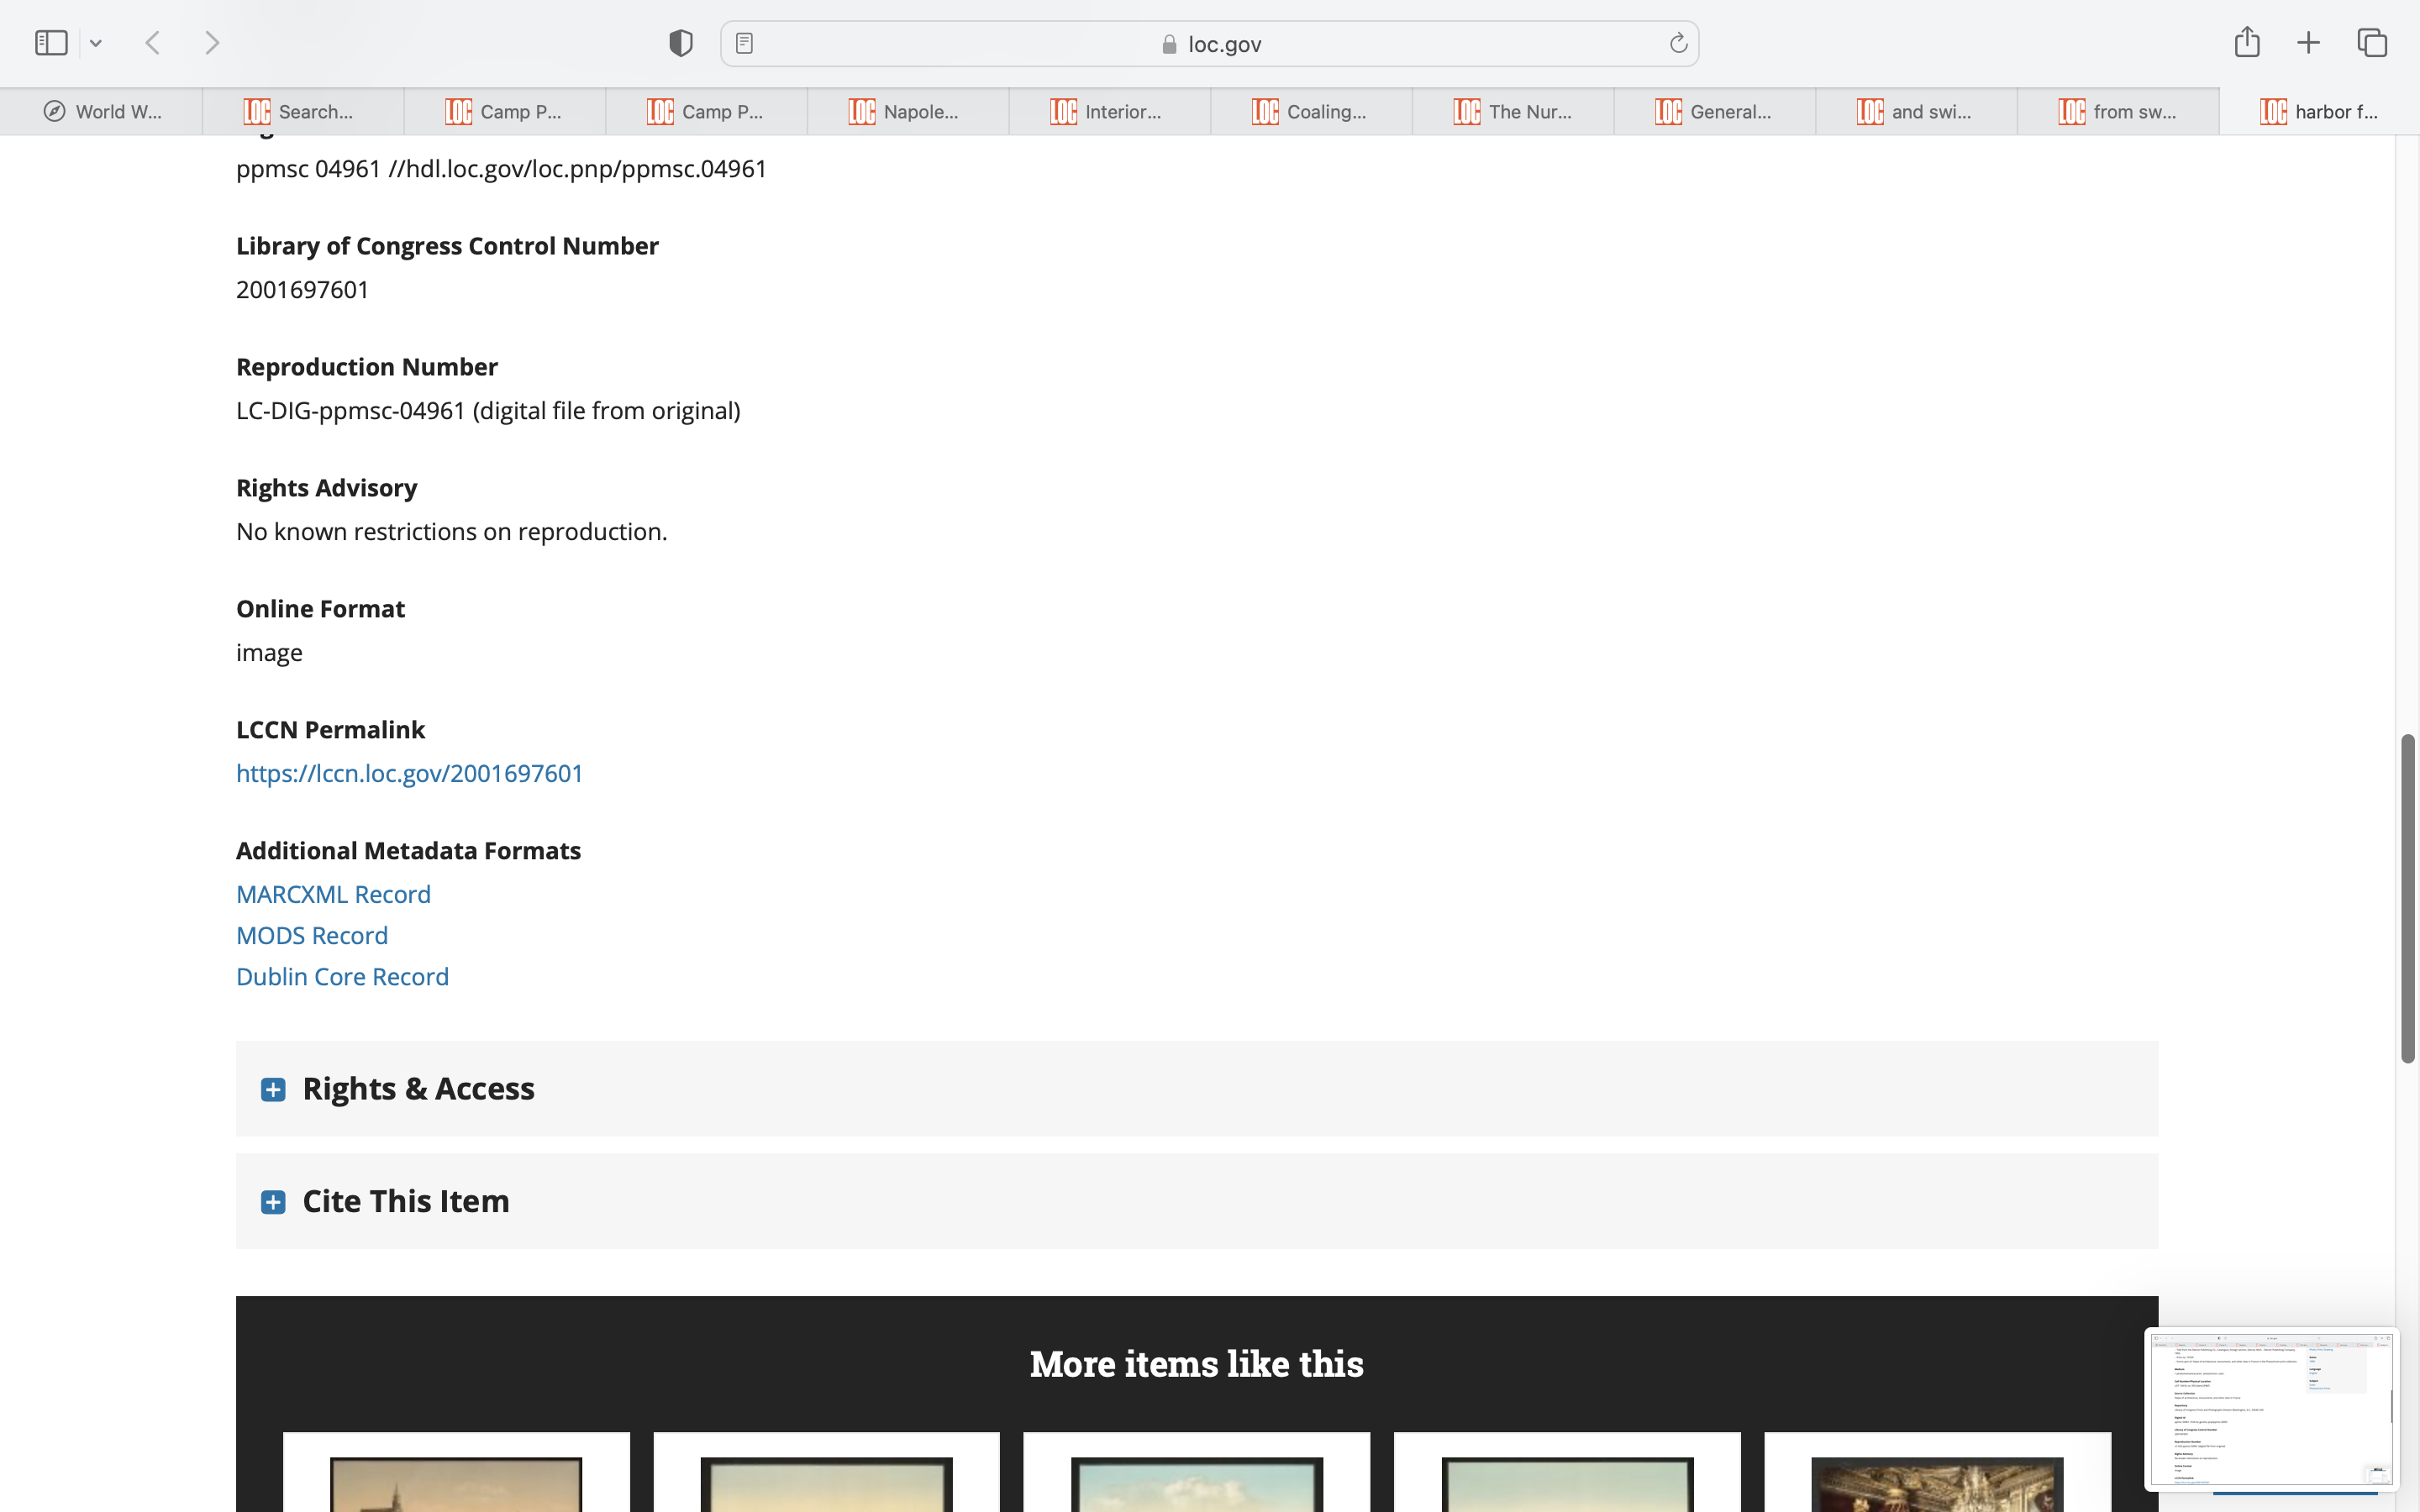Open the sidebar options dropdown chevron
Viewport: 2420px width, 1512px height.
click(96, 43)
